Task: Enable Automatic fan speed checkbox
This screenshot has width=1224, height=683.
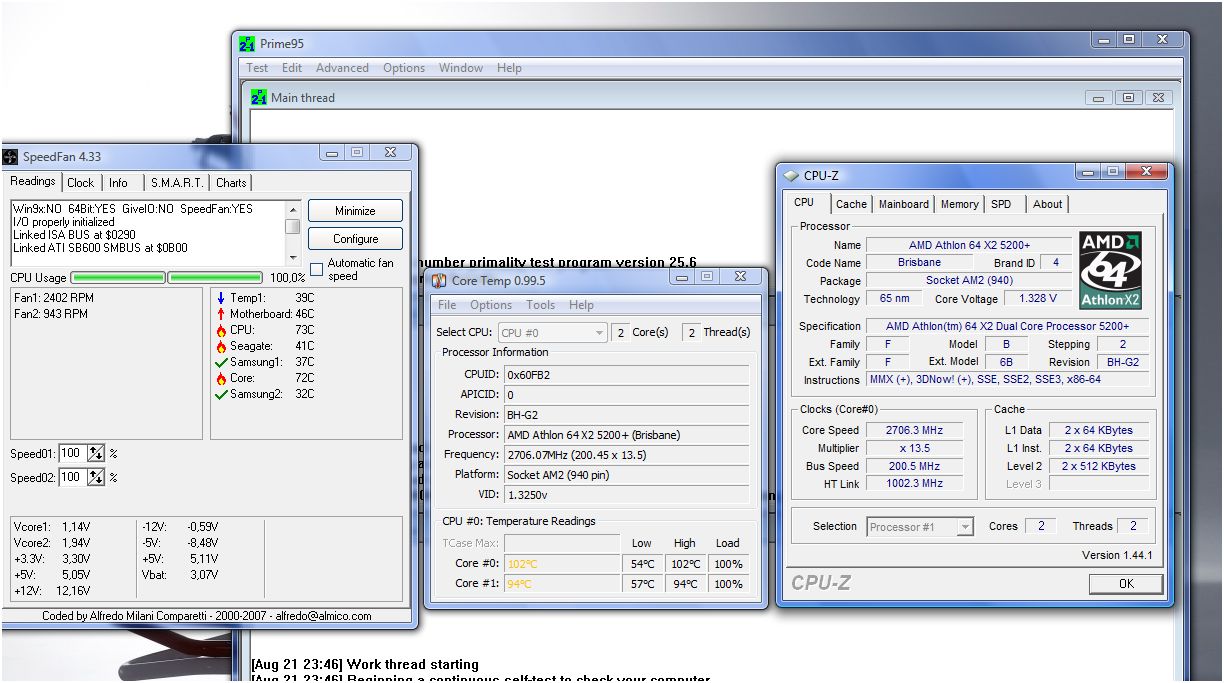Action: (316, 269)
